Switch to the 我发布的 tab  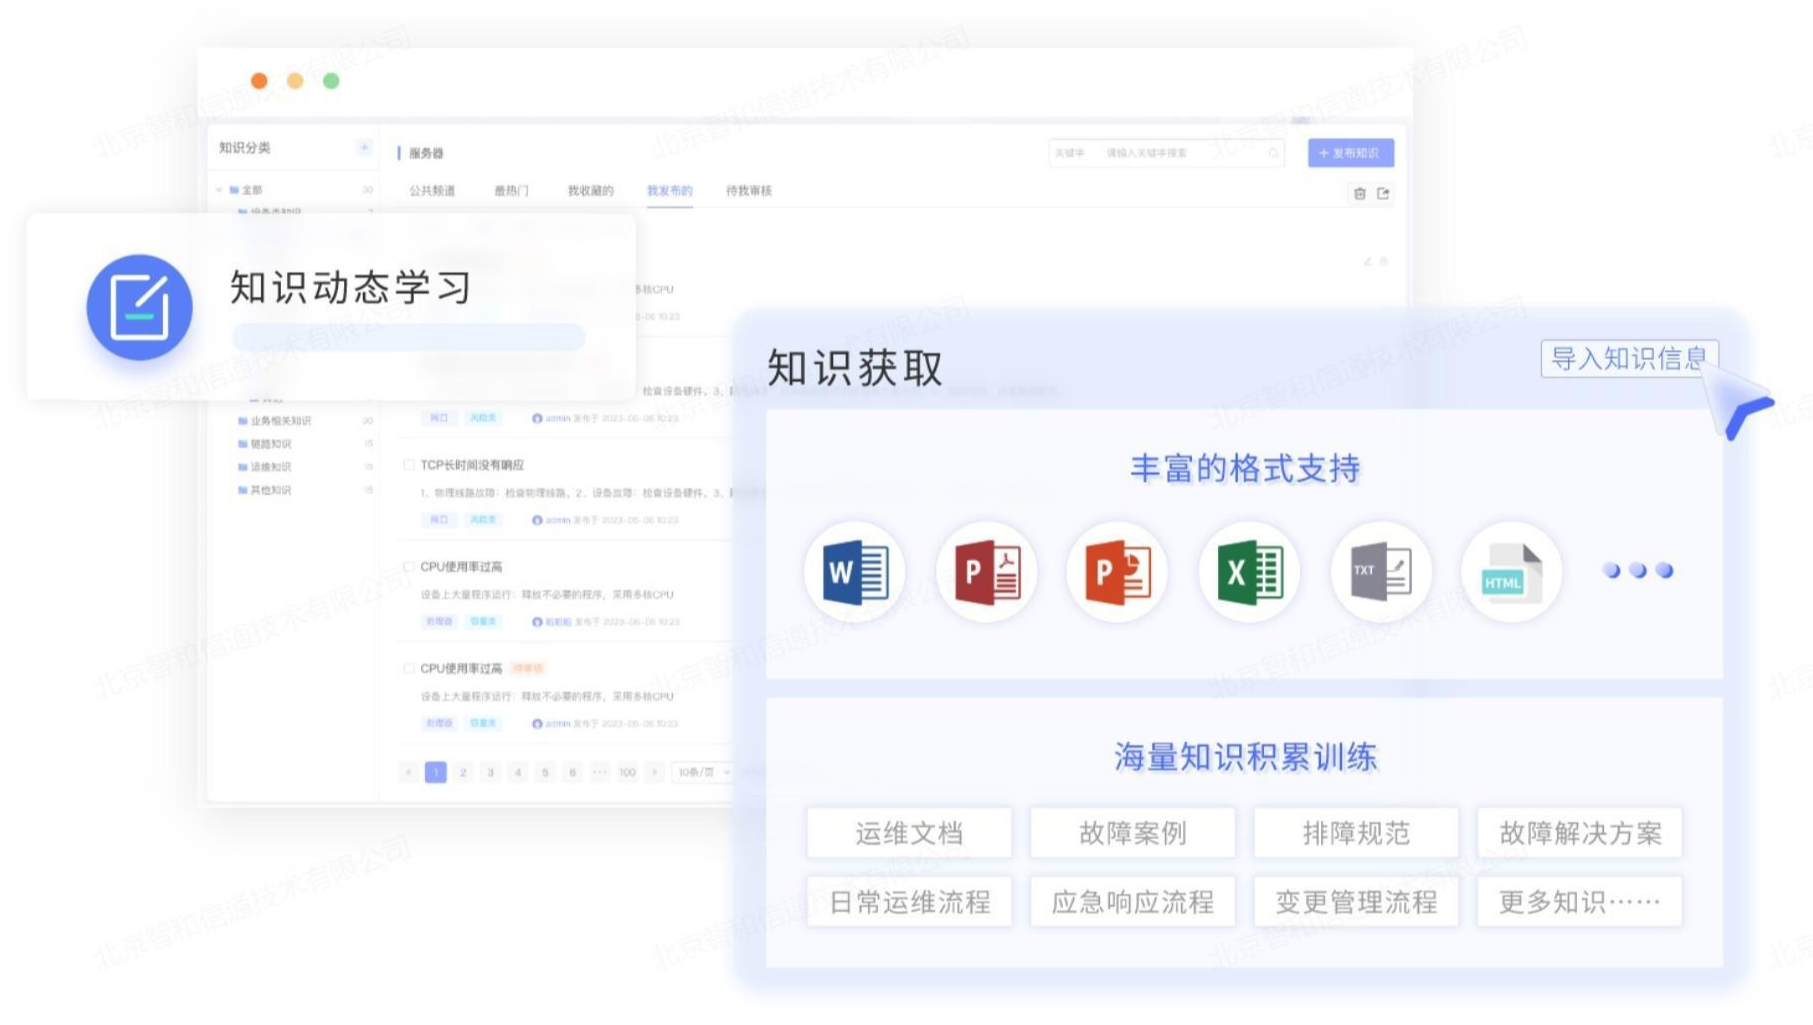669,191
